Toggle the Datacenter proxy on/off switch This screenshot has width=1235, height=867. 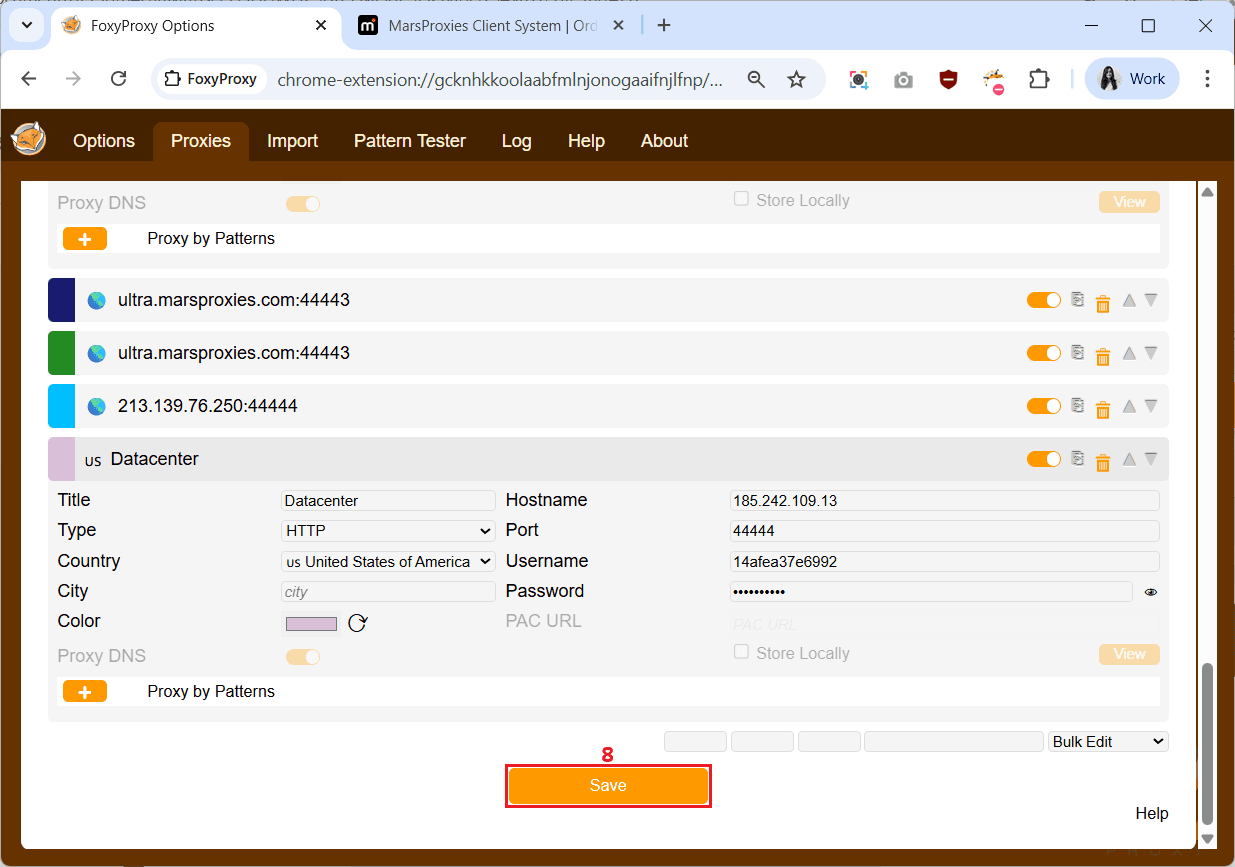click(x=1043, y=459)
